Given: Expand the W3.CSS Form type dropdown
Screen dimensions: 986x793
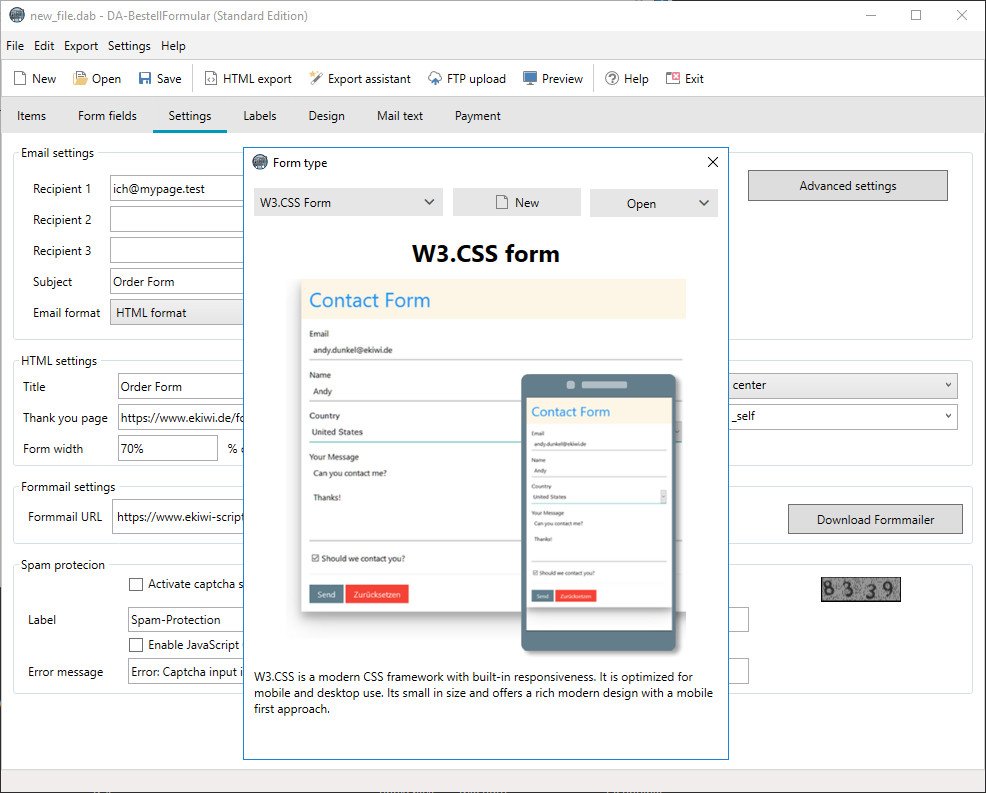Looking at the screenshot, I should pyautogui.click(x=347, y=203).
